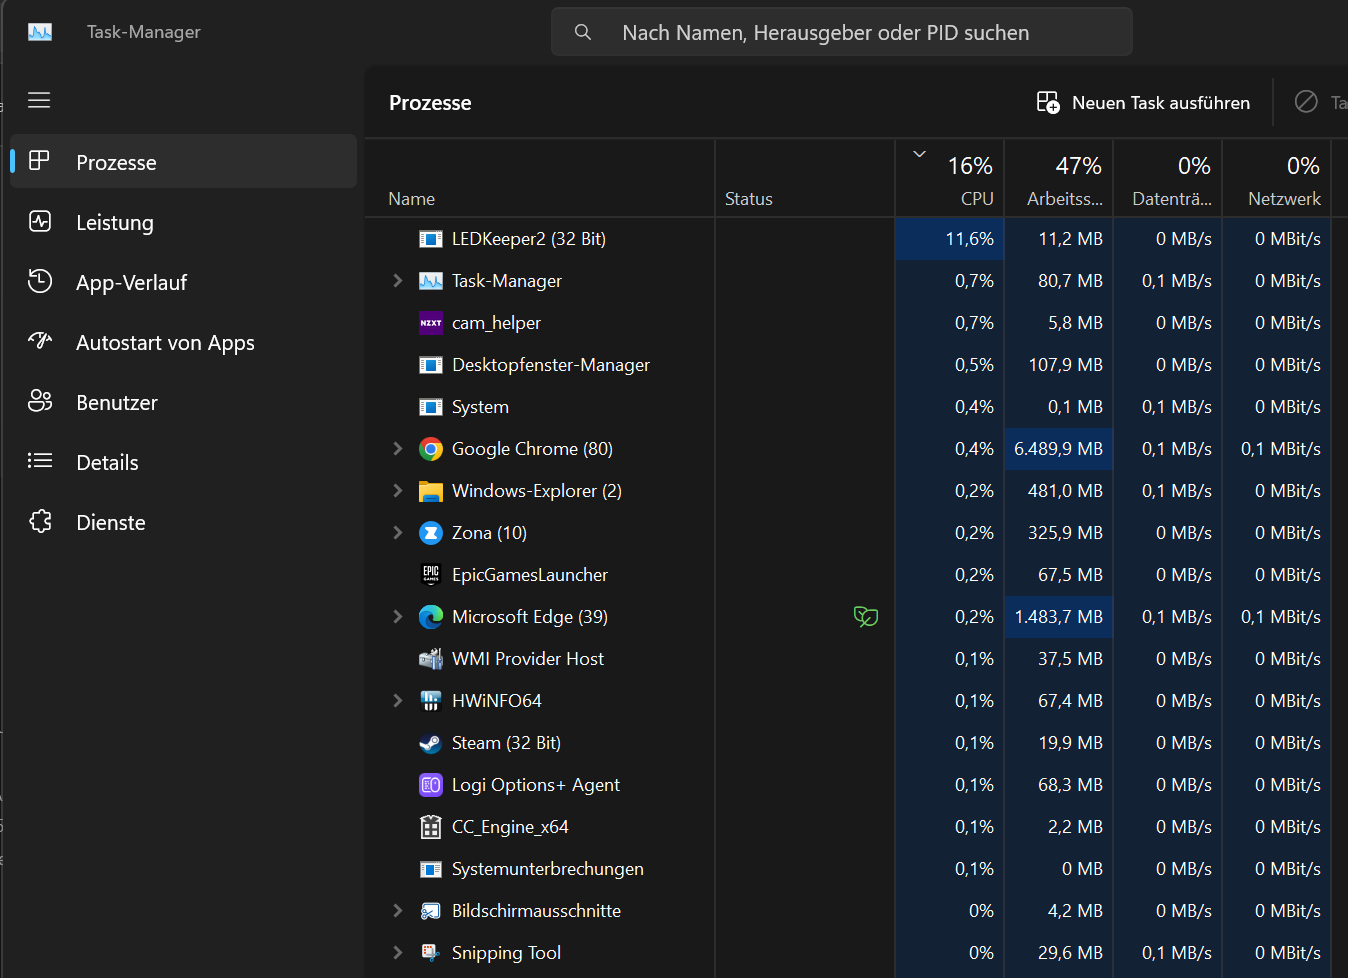The height and width of the screenshot is (978, 1348).
Task: Expand the HWiNFO64 process group
Action: (x=398, y=701)
